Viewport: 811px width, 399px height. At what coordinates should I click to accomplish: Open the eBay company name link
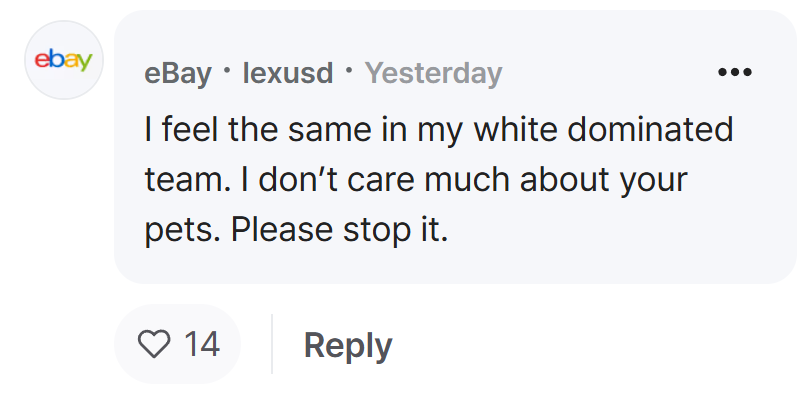pos(178,73)
